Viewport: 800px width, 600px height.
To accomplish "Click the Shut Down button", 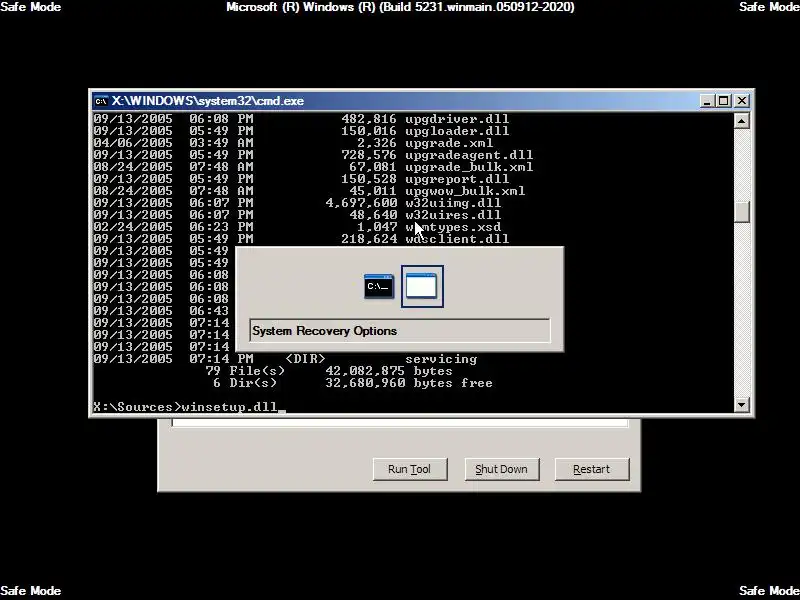I will (502, 469).
